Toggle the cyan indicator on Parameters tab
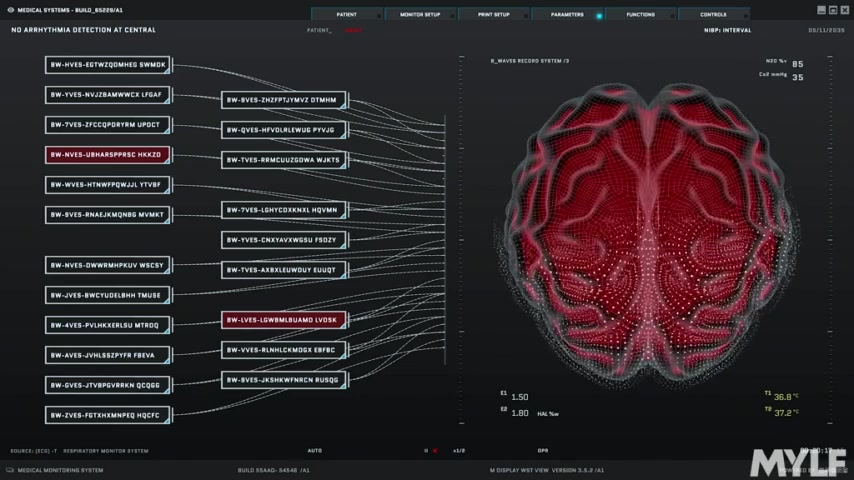Screen dimensions: 854x480 pyautogui.click(x=599, y=16)
